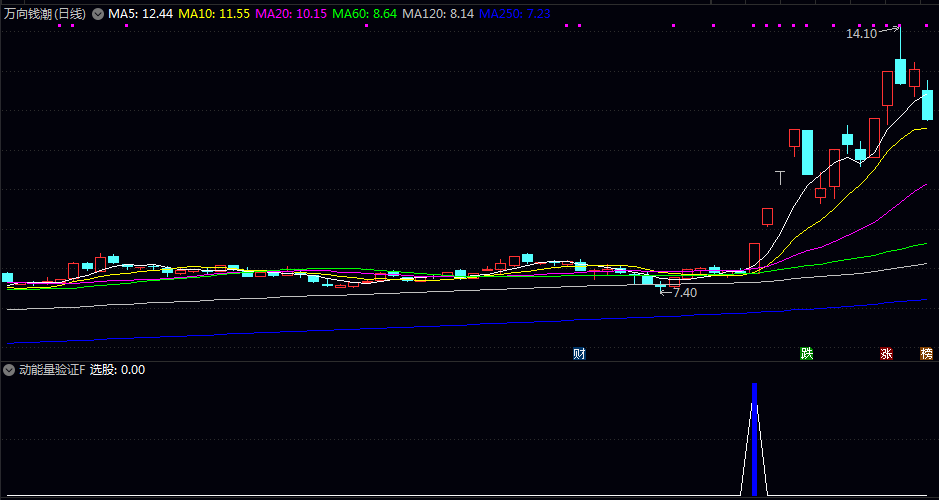939x500 pixels.
Task: Click the 动能量验证F indicator name
Action: (x=52, y=370)
